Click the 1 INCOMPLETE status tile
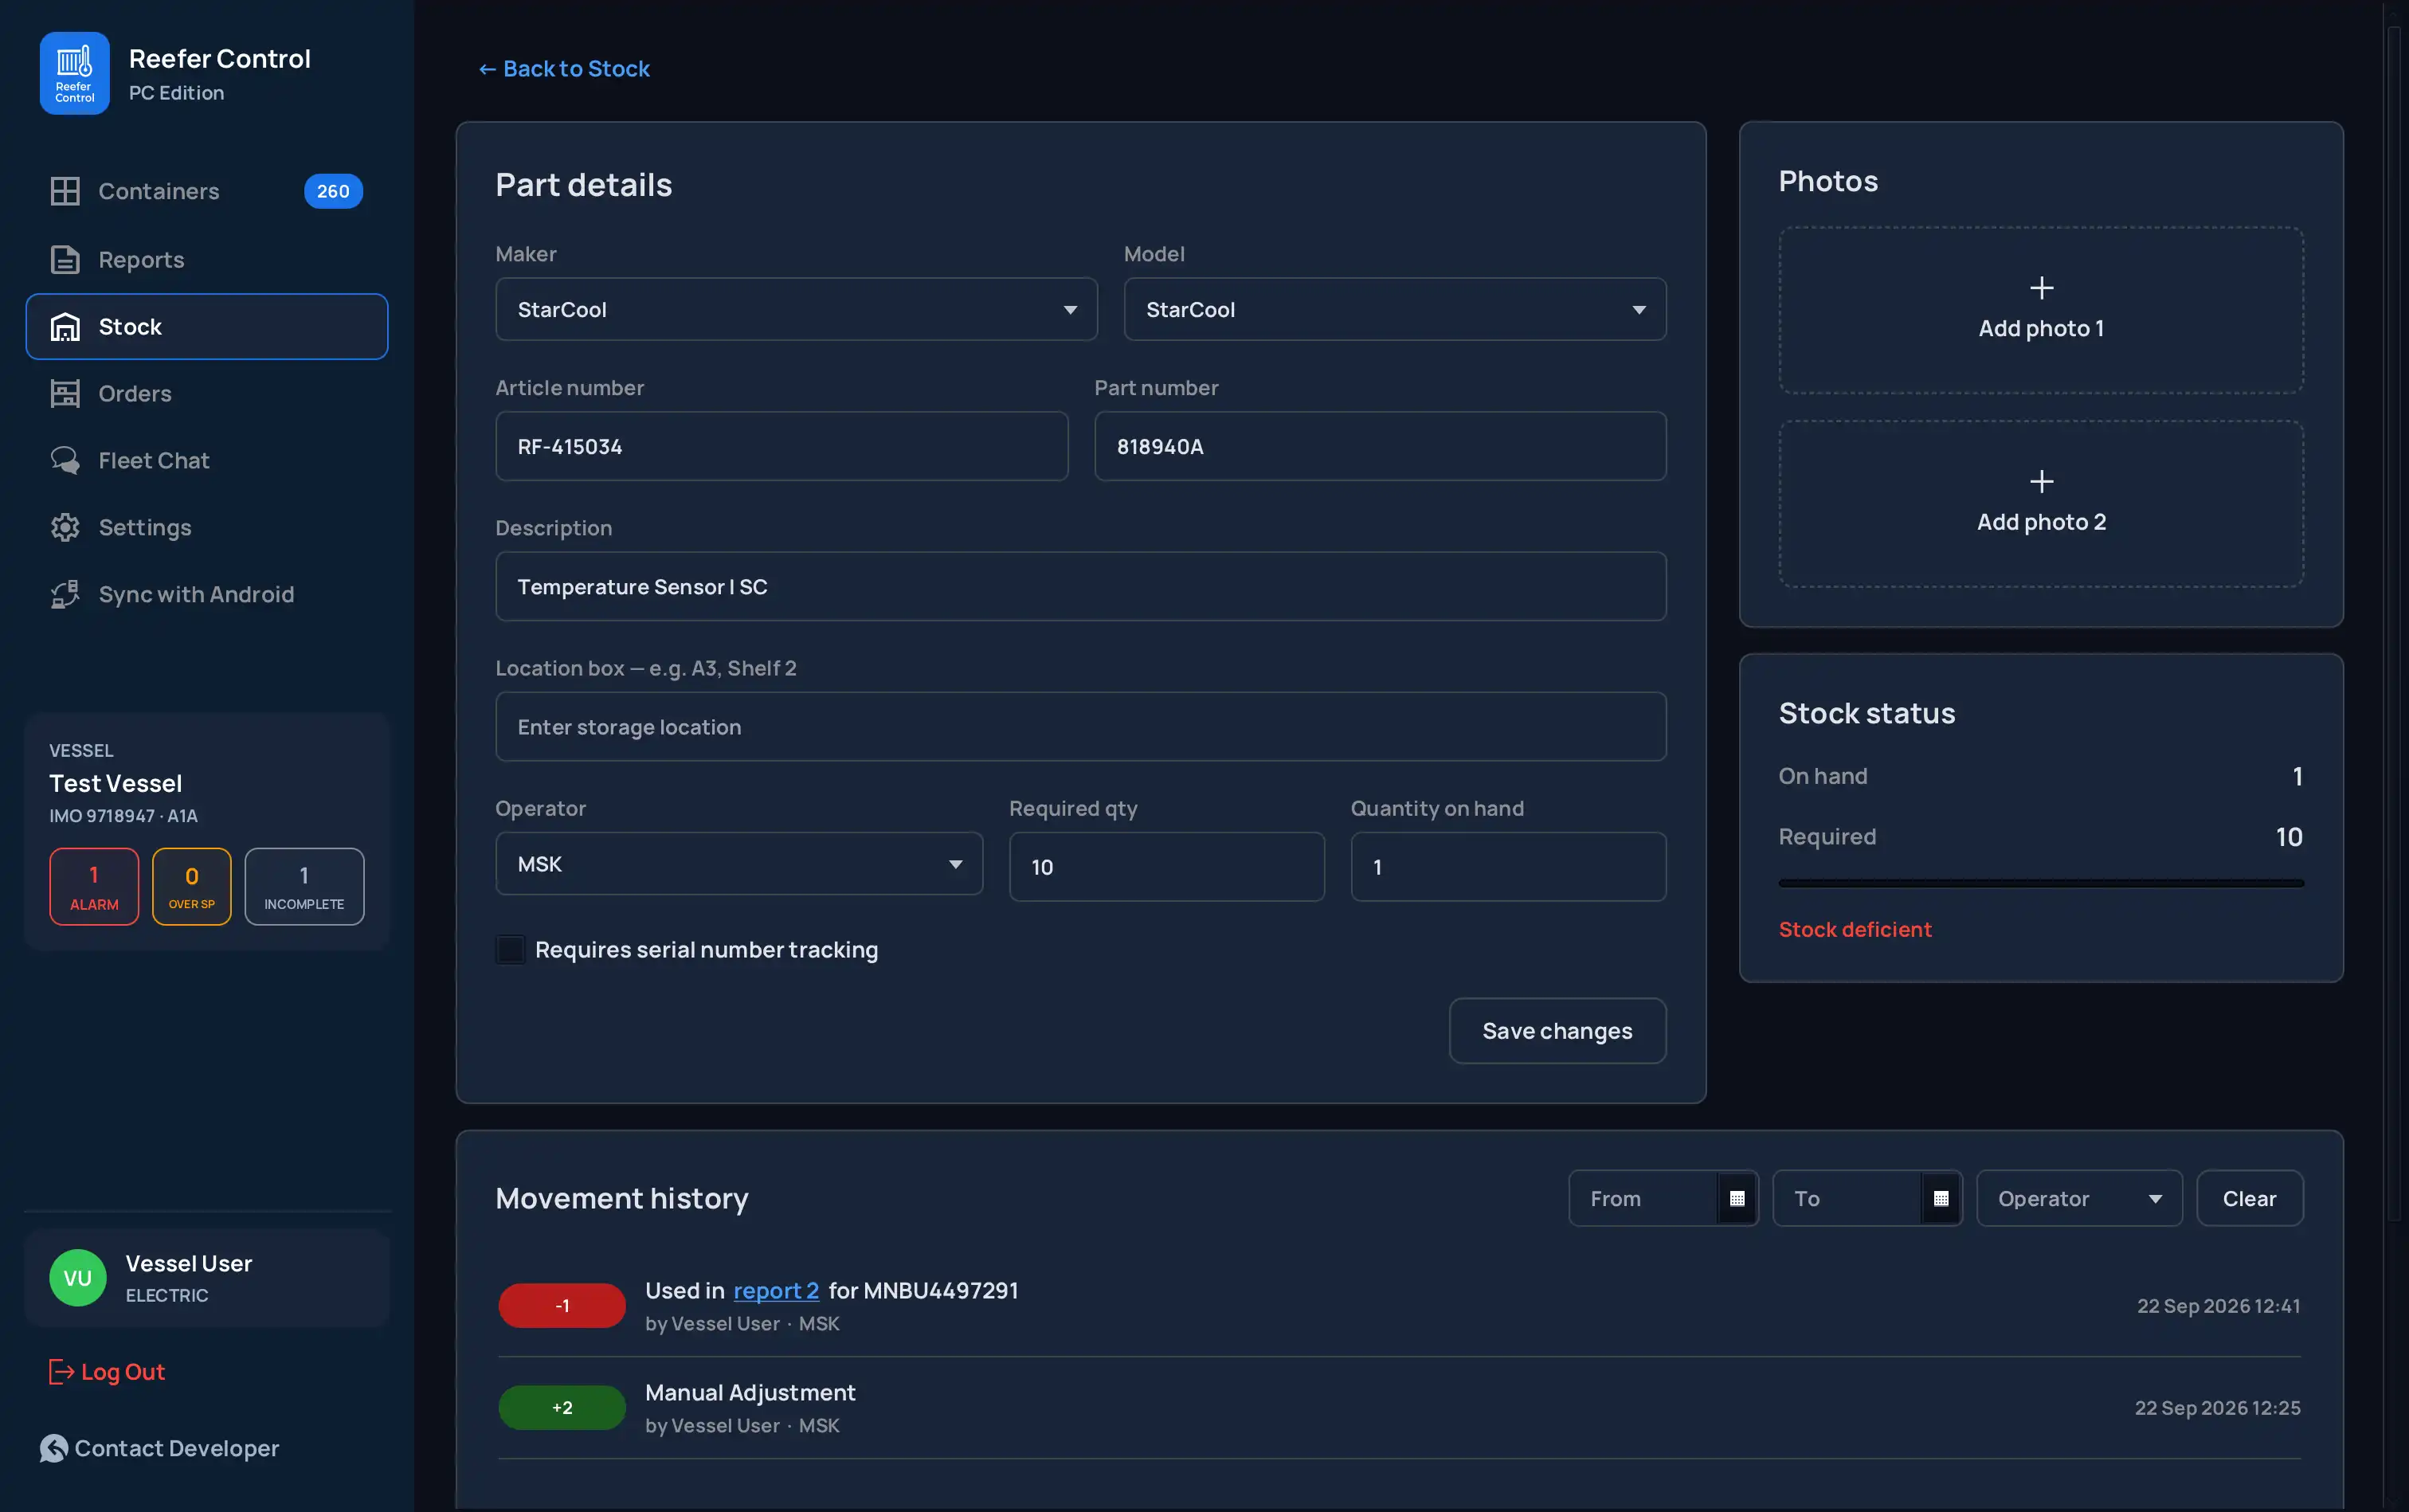This screenshot has width=2409, height=1512. point(304,887)
